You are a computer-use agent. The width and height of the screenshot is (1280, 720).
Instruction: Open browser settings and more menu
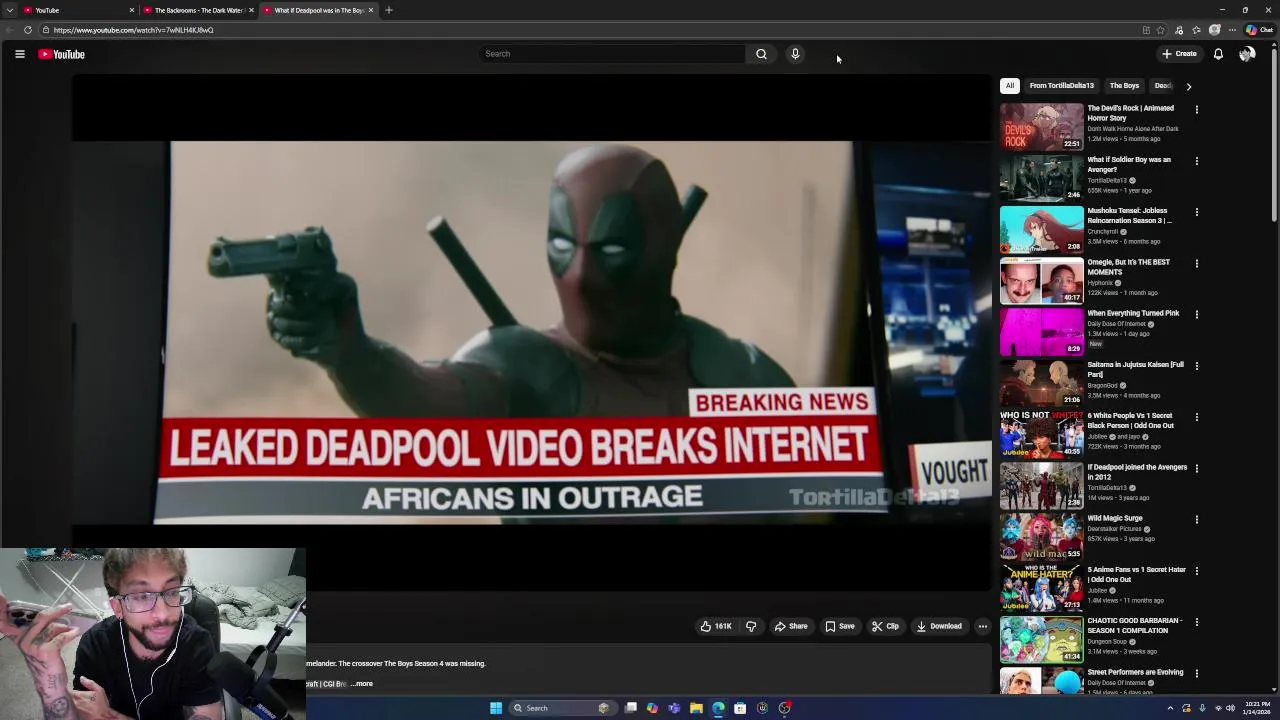(x=1232, y=30)
